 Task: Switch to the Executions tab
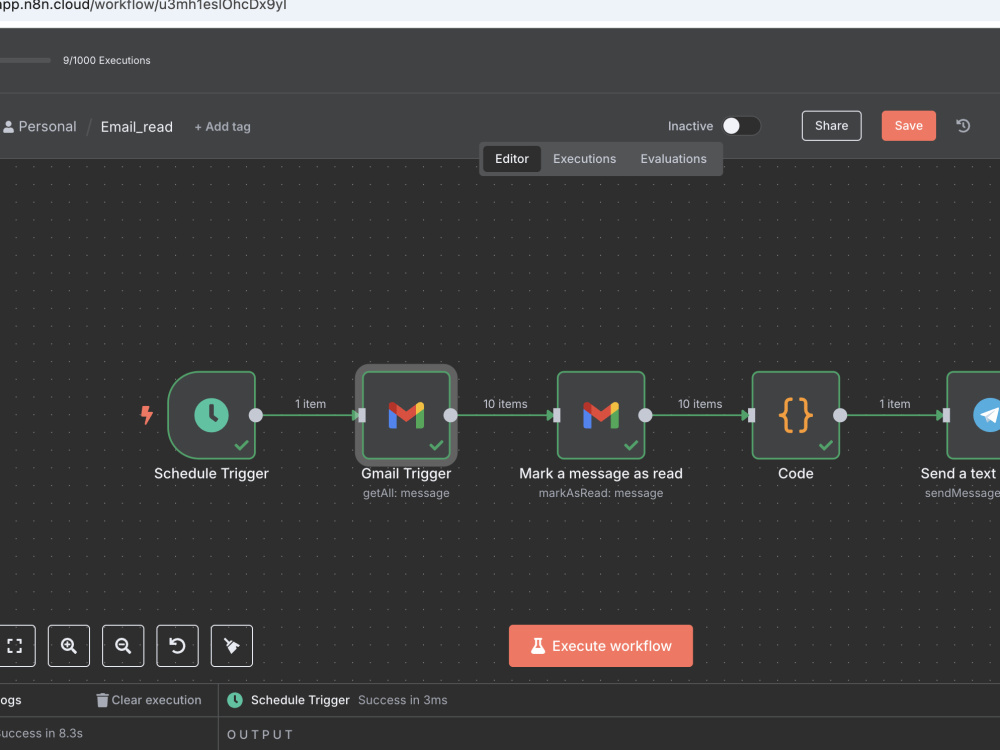pos(584,159)
